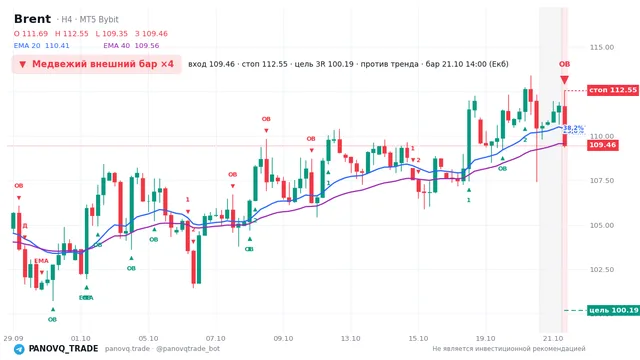Click the 105.00 price axis label
Viewport: 640px width, 360px height.
pyautogui.click(x=602, y=225)
